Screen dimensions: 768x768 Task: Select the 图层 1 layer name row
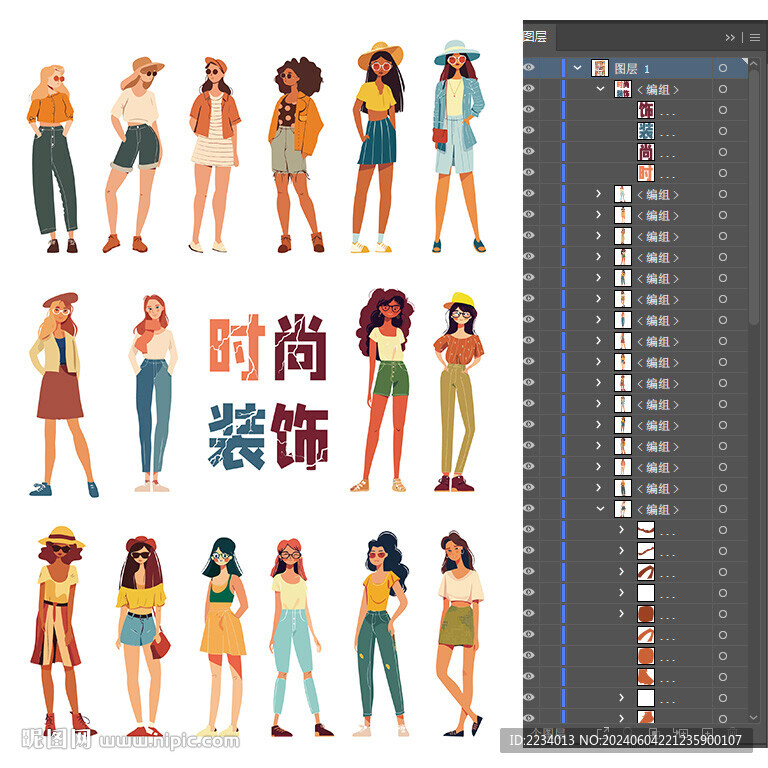[632, 68]
